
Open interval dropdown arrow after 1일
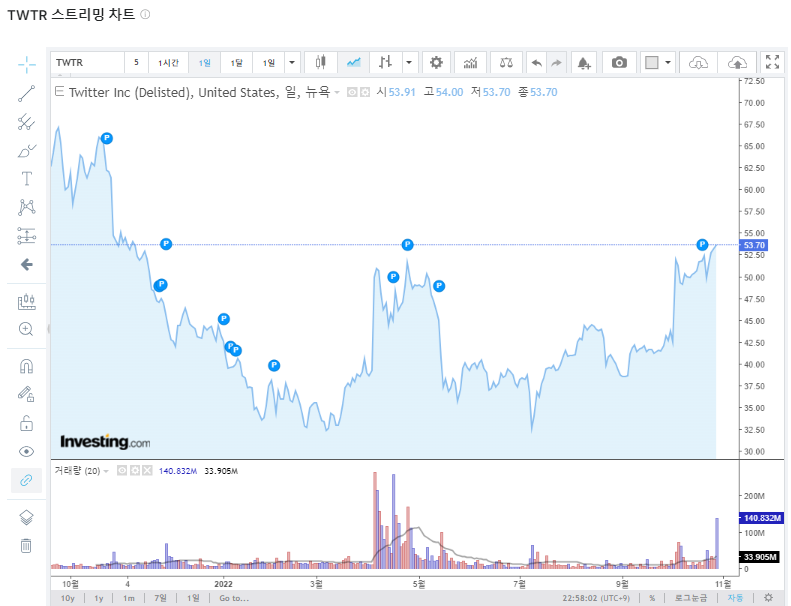pyautogui.click(x=292, y=63)
